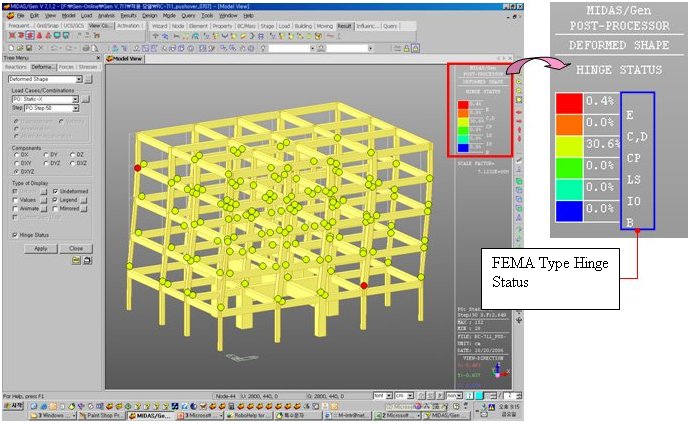Click the options button next to Values
Viewport: 691px width, 424px height.
pos(44,200)
